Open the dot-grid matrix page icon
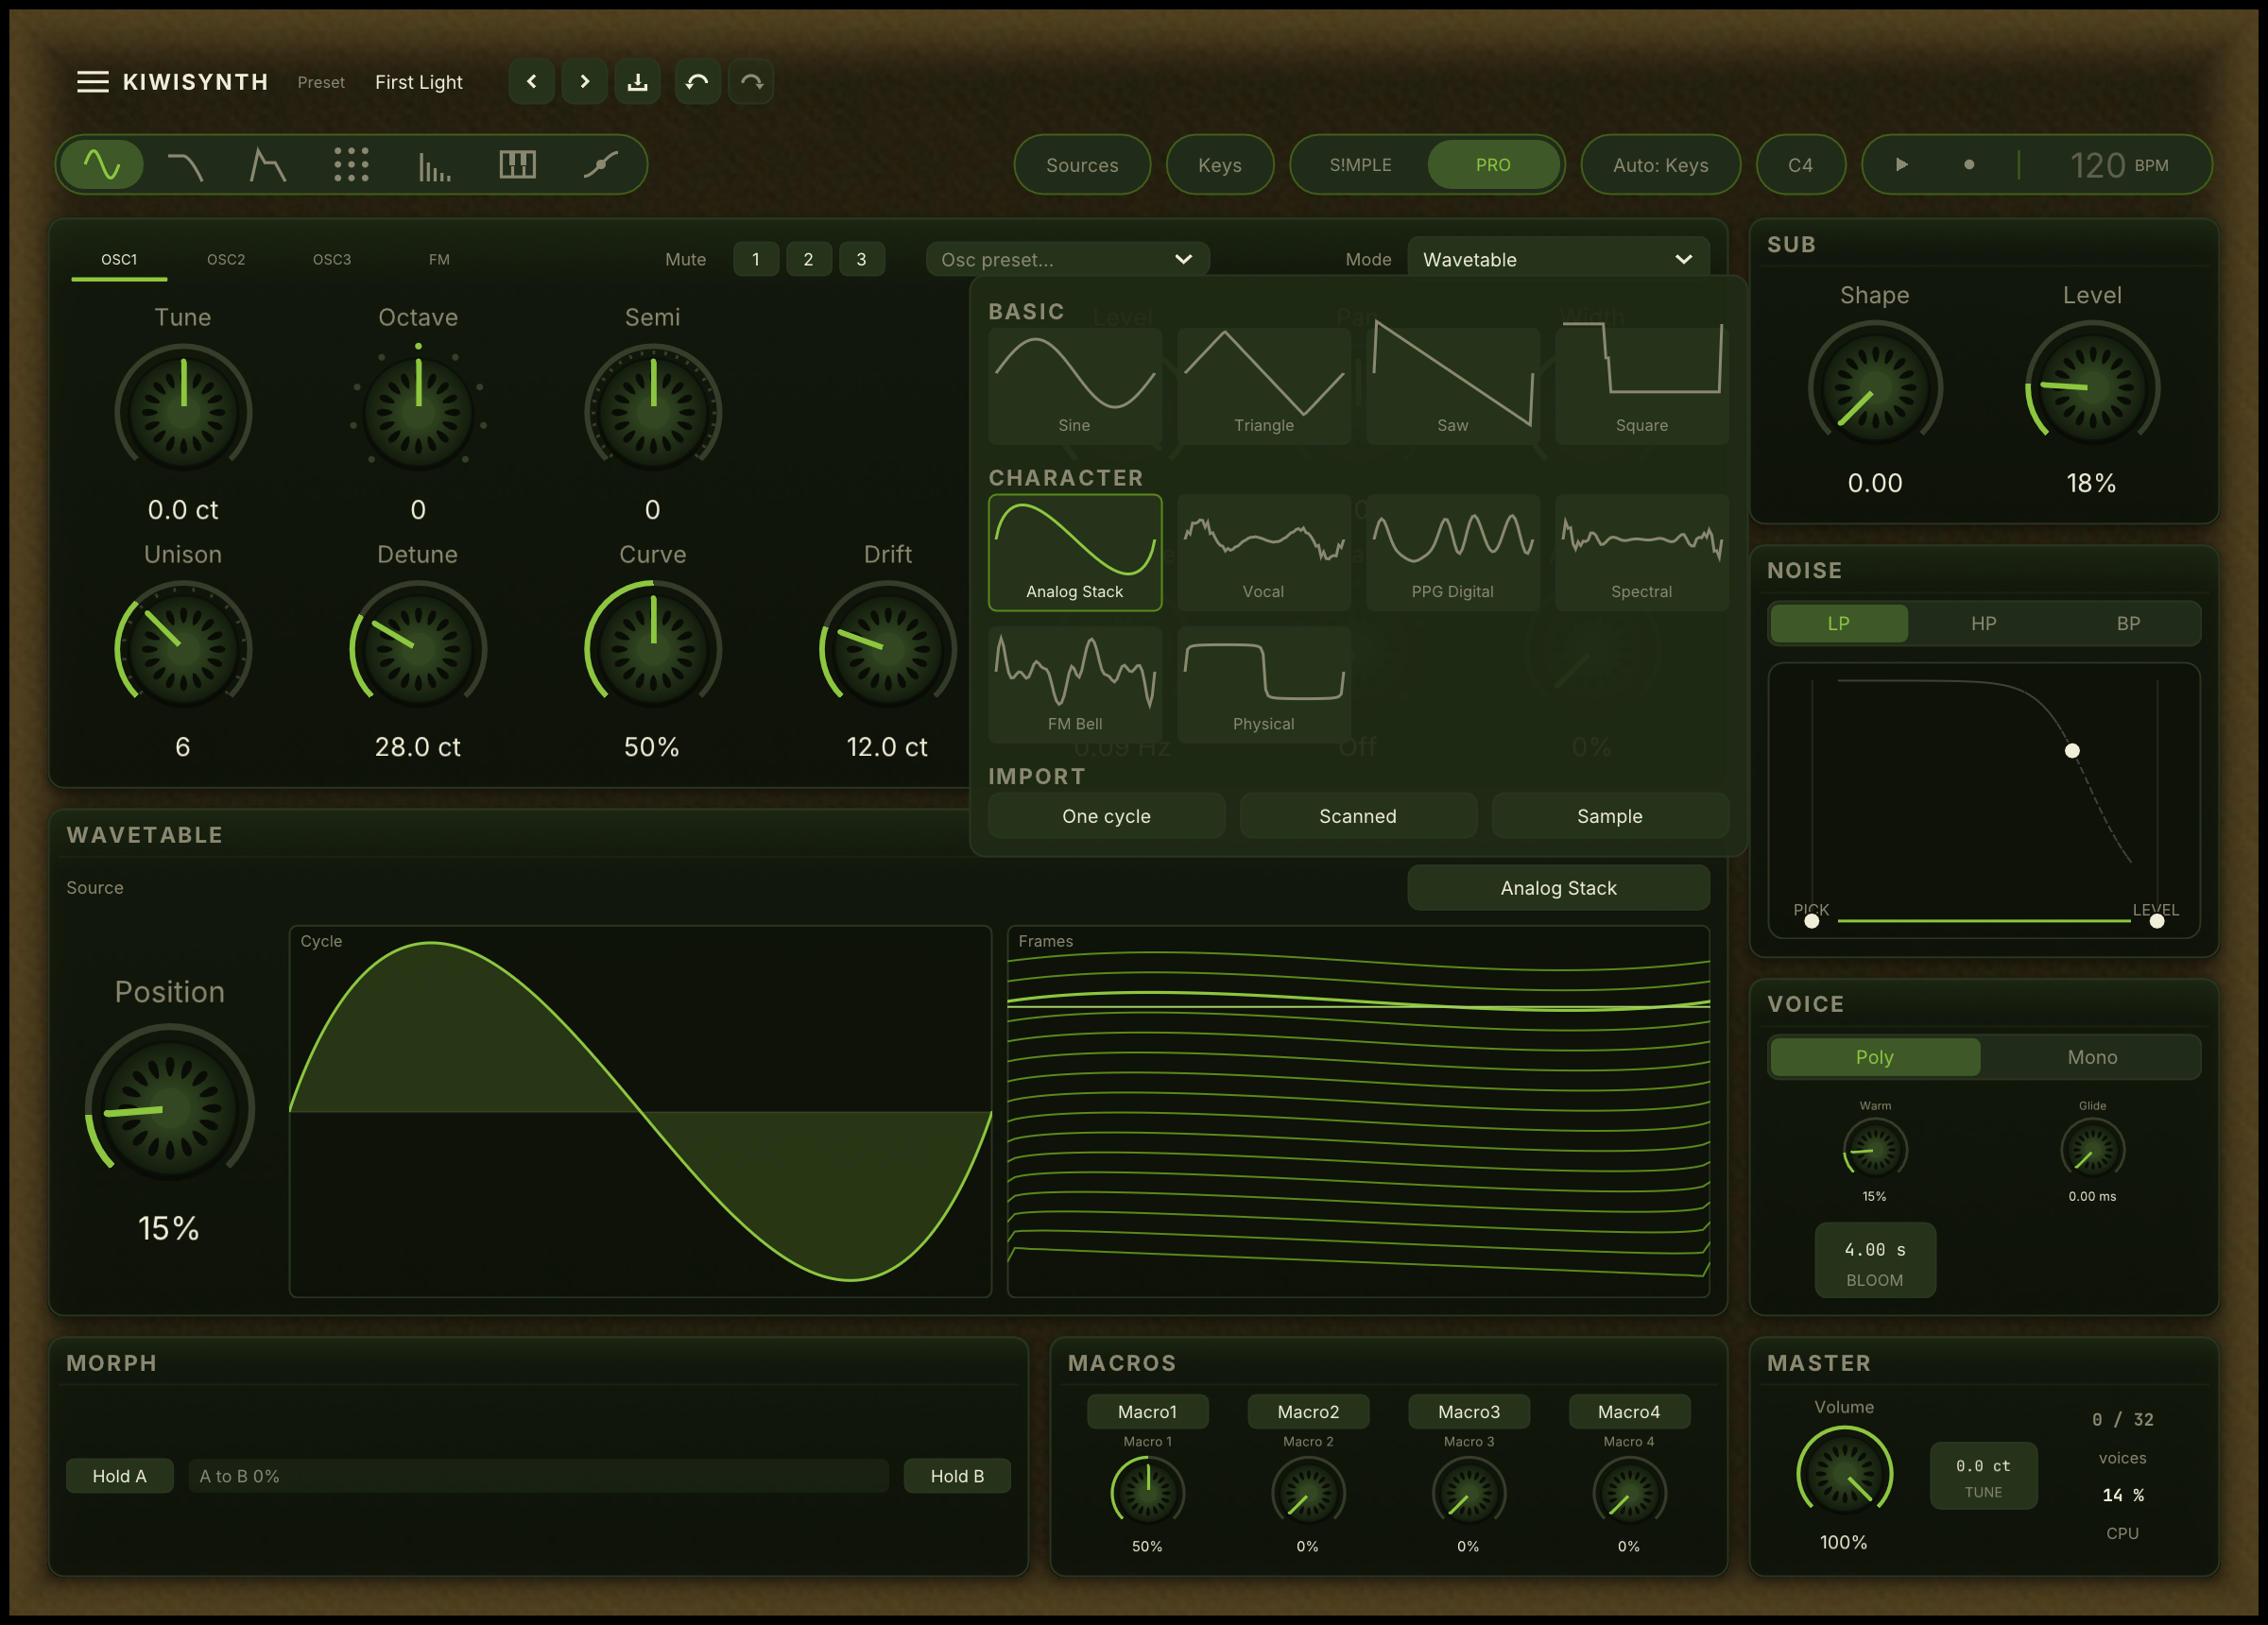The height and width of the screenshot is (1625, 2268). (351, 165)
